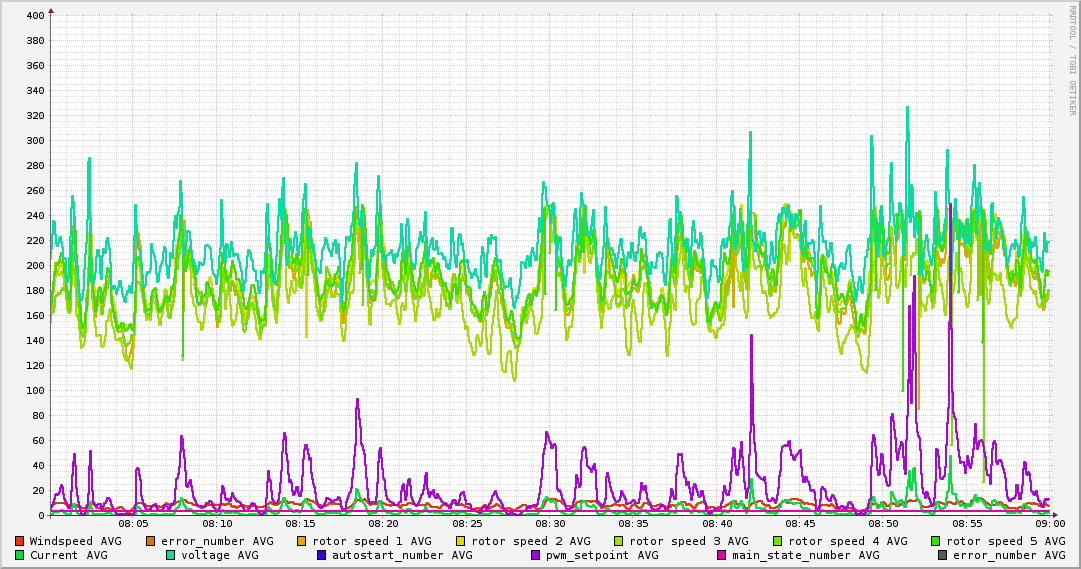Viewport: 1081px width, 569px height.
Task: Click the 320 value on y-axis
Action: [x=35, y=115]
